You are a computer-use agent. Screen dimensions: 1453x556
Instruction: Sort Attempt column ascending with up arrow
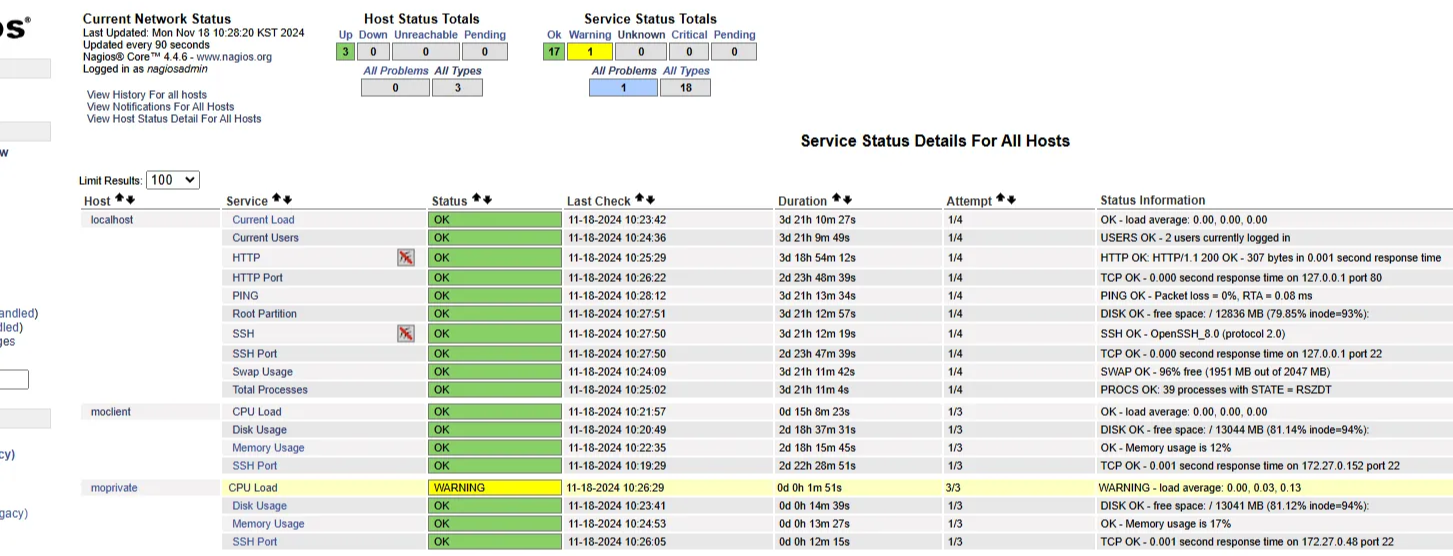click(x=1000, y=200)
